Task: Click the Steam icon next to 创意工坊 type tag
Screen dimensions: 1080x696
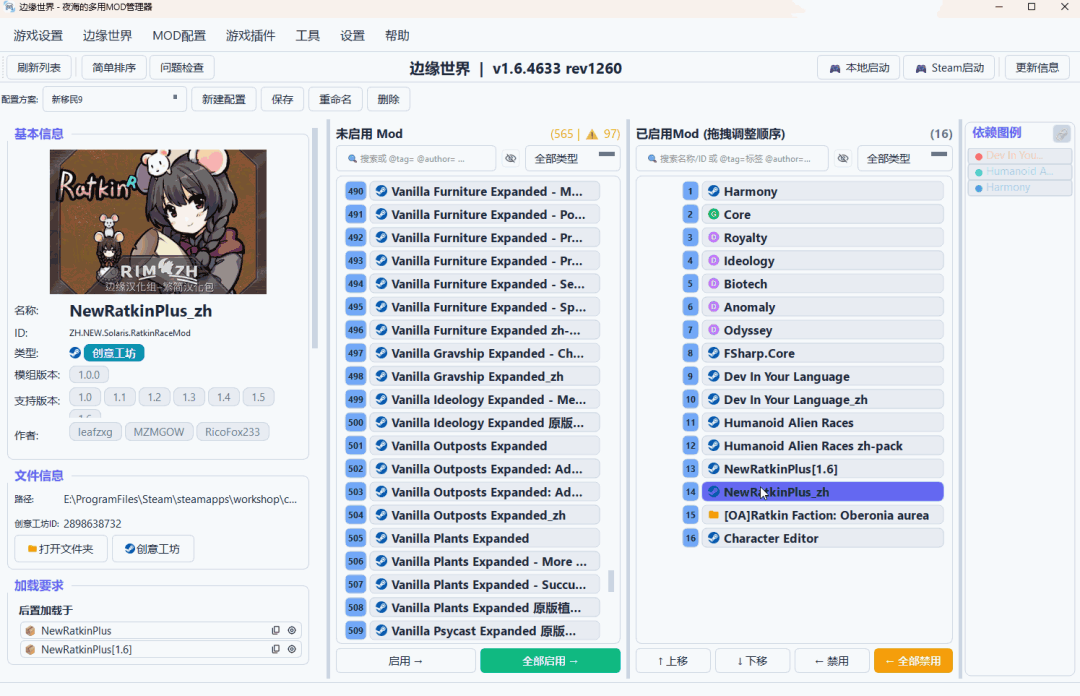Action: tap(75, 353)
